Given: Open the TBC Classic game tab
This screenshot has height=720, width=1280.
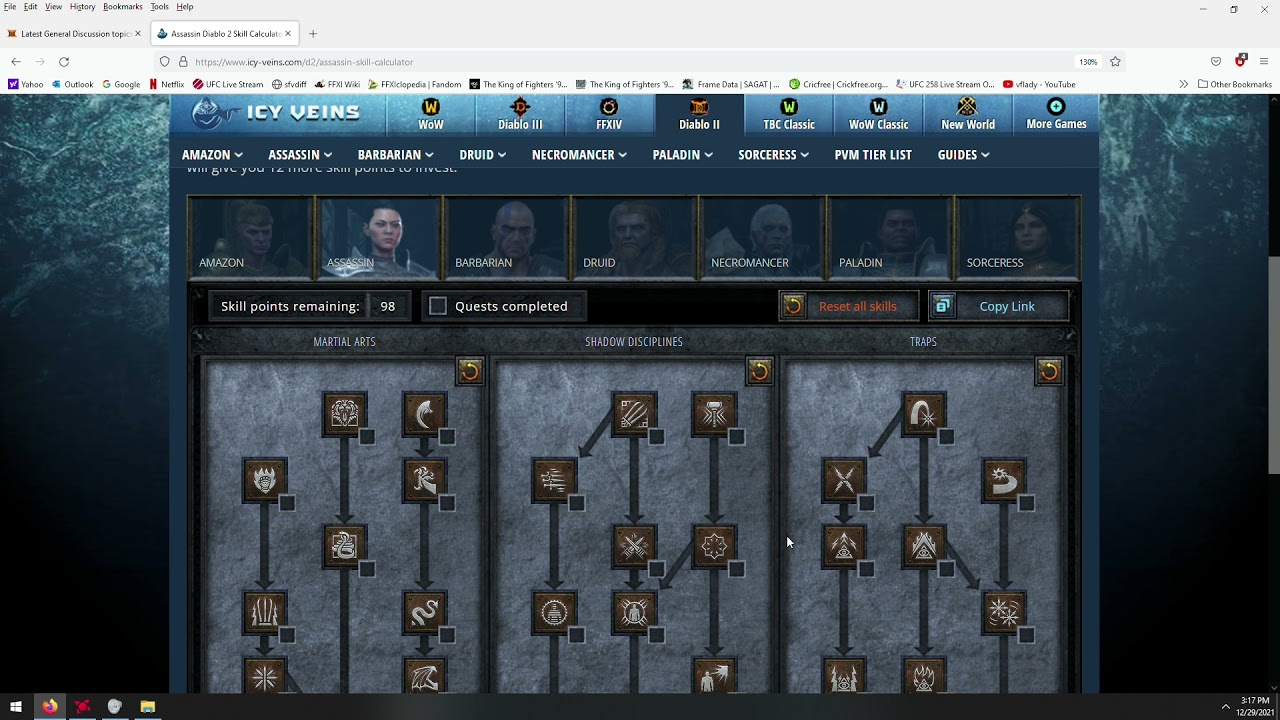Looking at the screenshot, I should click(789, 115).
